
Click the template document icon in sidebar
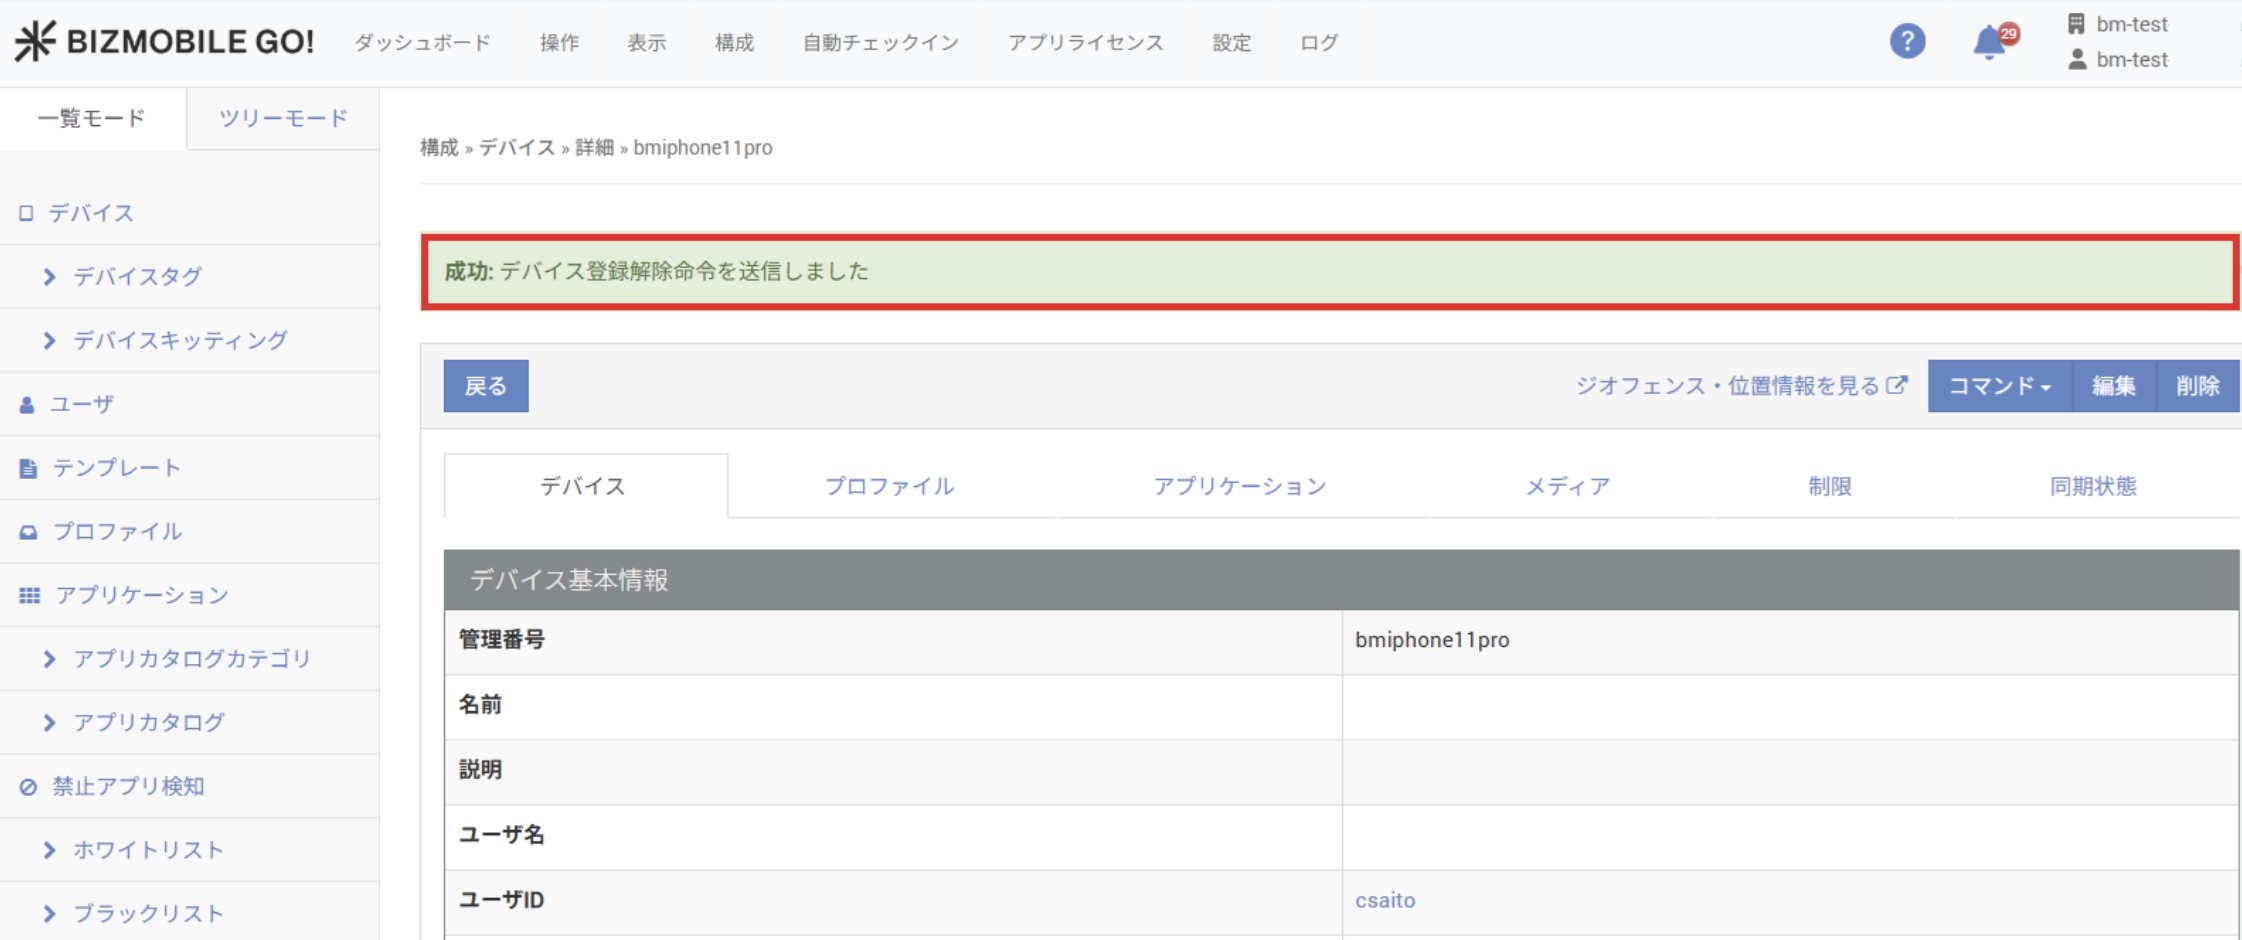[x=28, y=468]
